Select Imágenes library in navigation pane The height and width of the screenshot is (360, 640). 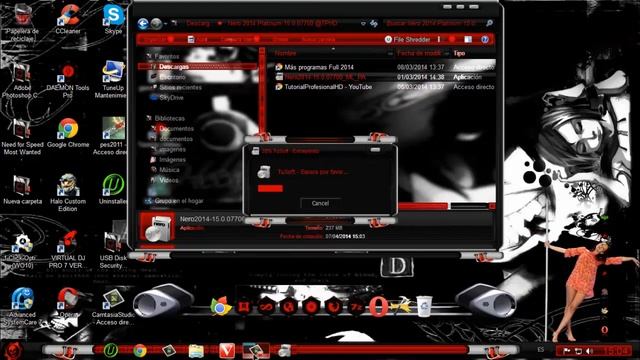pyautogui.click(x=172, y=160)
